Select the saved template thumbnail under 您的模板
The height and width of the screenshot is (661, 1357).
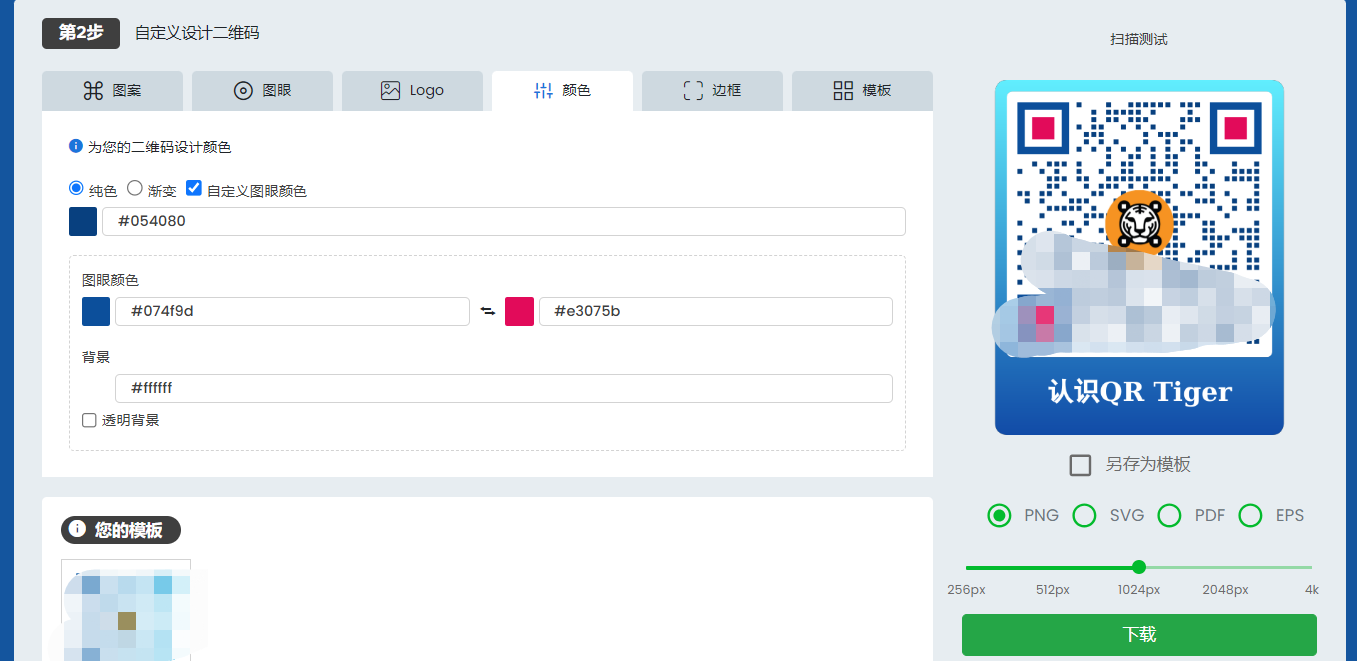click(x=126, y=610)
